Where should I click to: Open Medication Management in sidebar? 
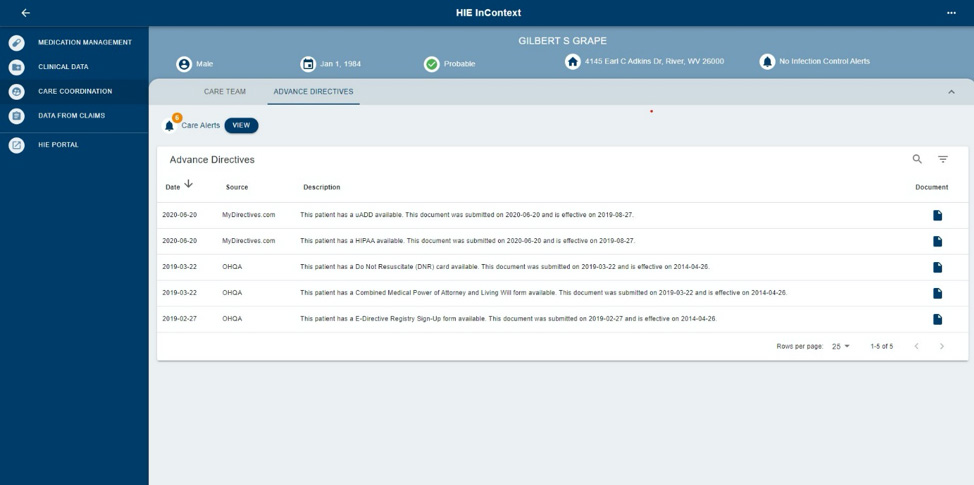(x=74, y=43)
